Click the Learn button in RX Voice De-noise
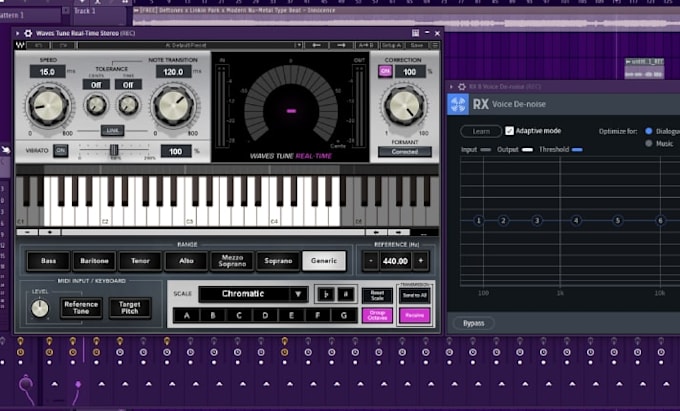Viewport: 680px width, 411px height. click(x=481, y=131)
